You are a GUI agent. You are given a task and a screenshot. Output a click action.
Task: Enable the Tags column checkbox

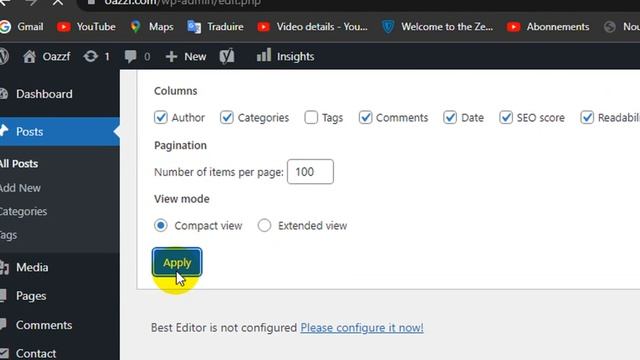tap(311, 118)
